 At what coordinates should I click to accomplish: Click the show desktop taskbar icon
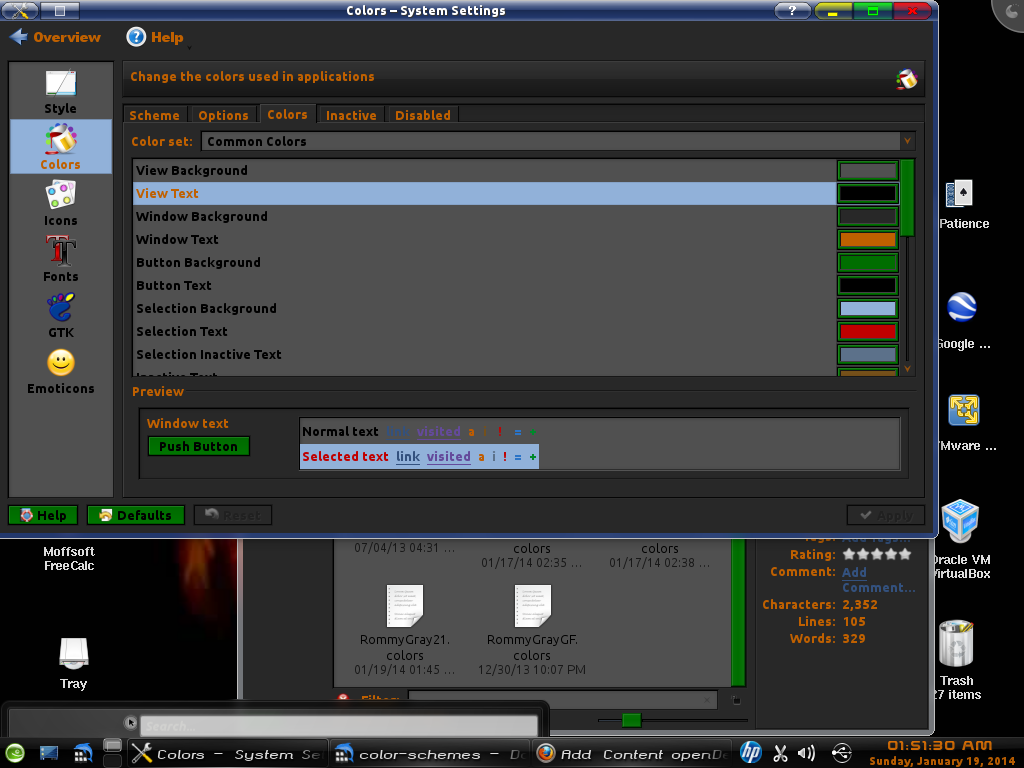(49, 754)
